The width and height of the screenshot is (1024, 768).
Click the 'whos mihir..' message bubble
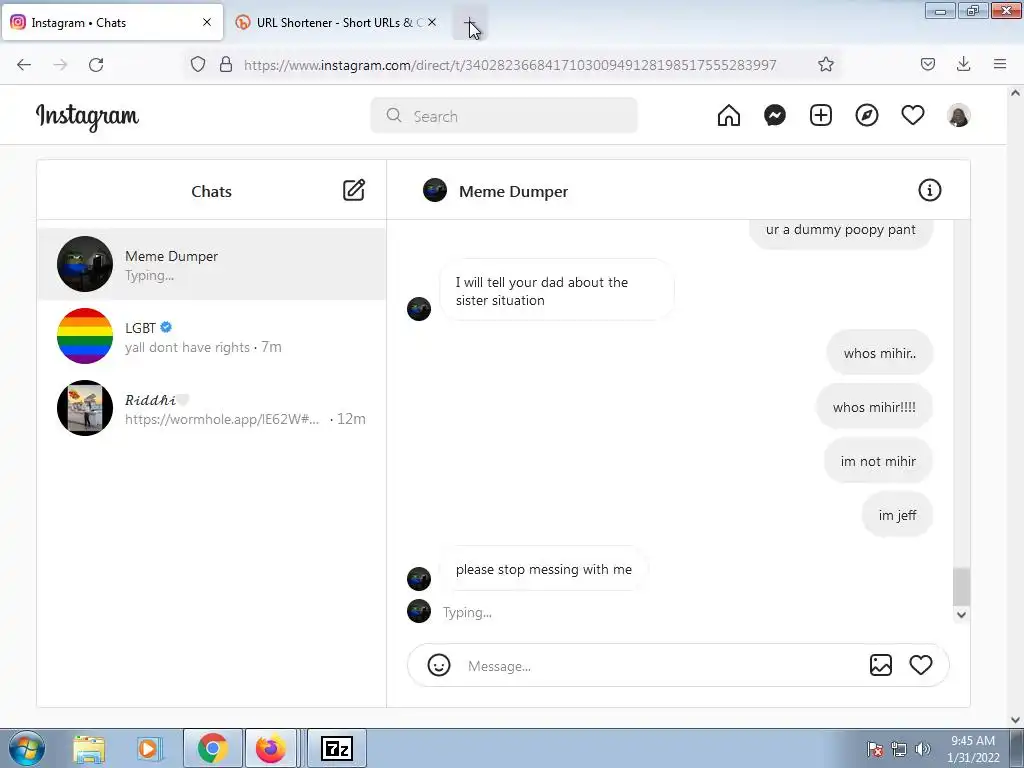click(879, 353)
